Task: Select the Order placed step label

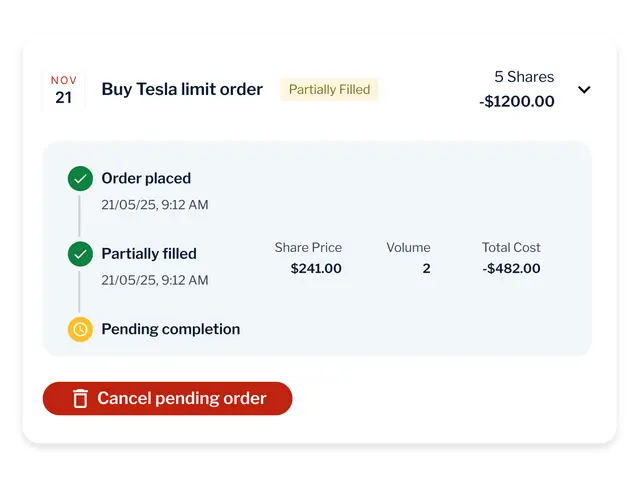Action: pos(146,179)
